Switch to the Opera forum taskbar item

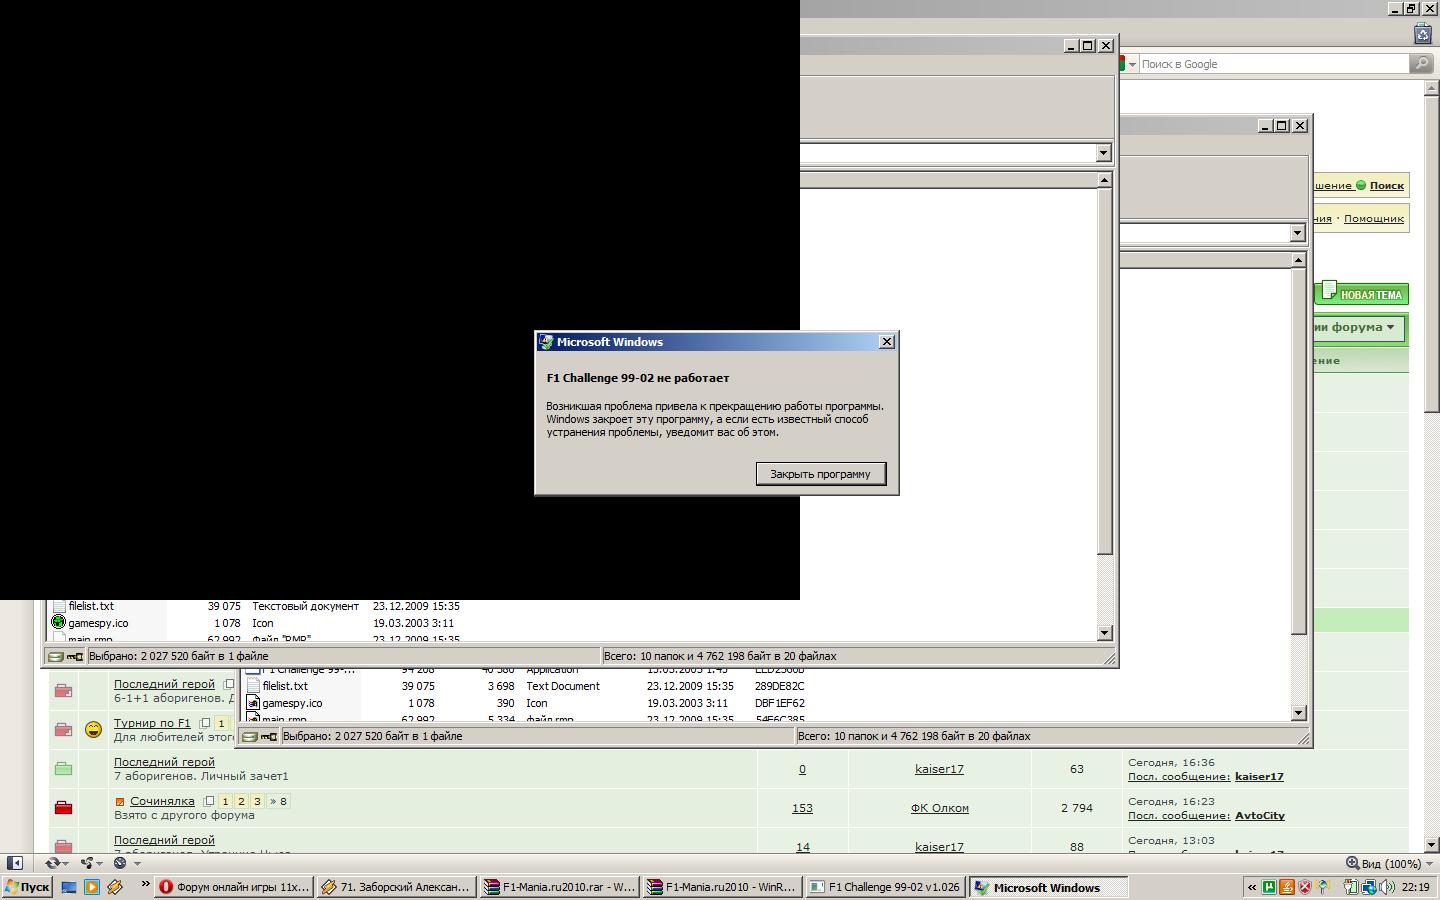tap(234, 887)
